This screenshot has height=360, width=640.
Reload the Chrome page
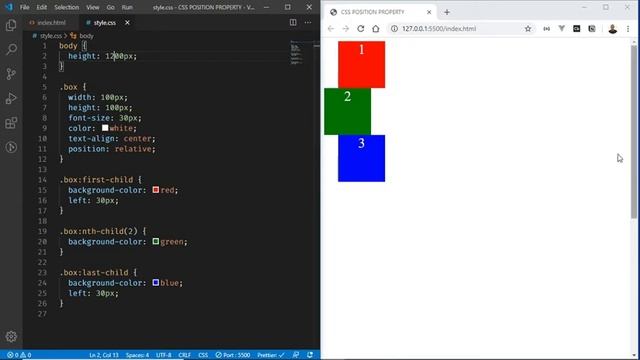360,29
